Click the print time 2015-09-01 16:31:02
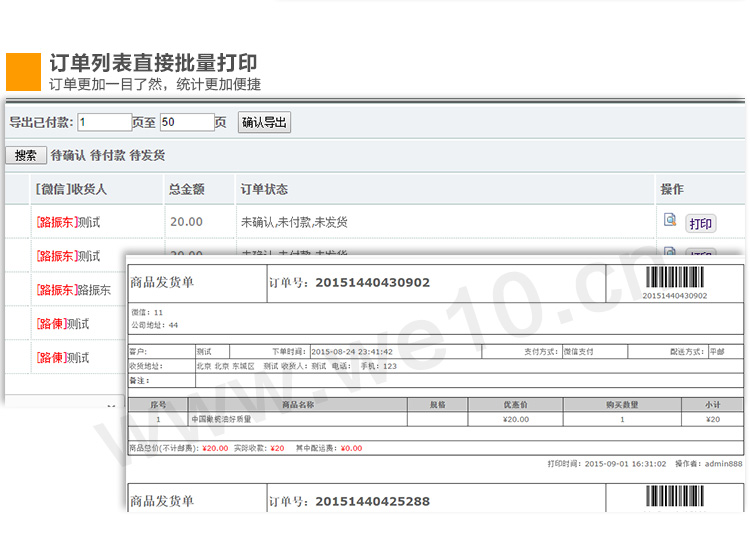The image size is (750, 558). [x=626, y=464]
